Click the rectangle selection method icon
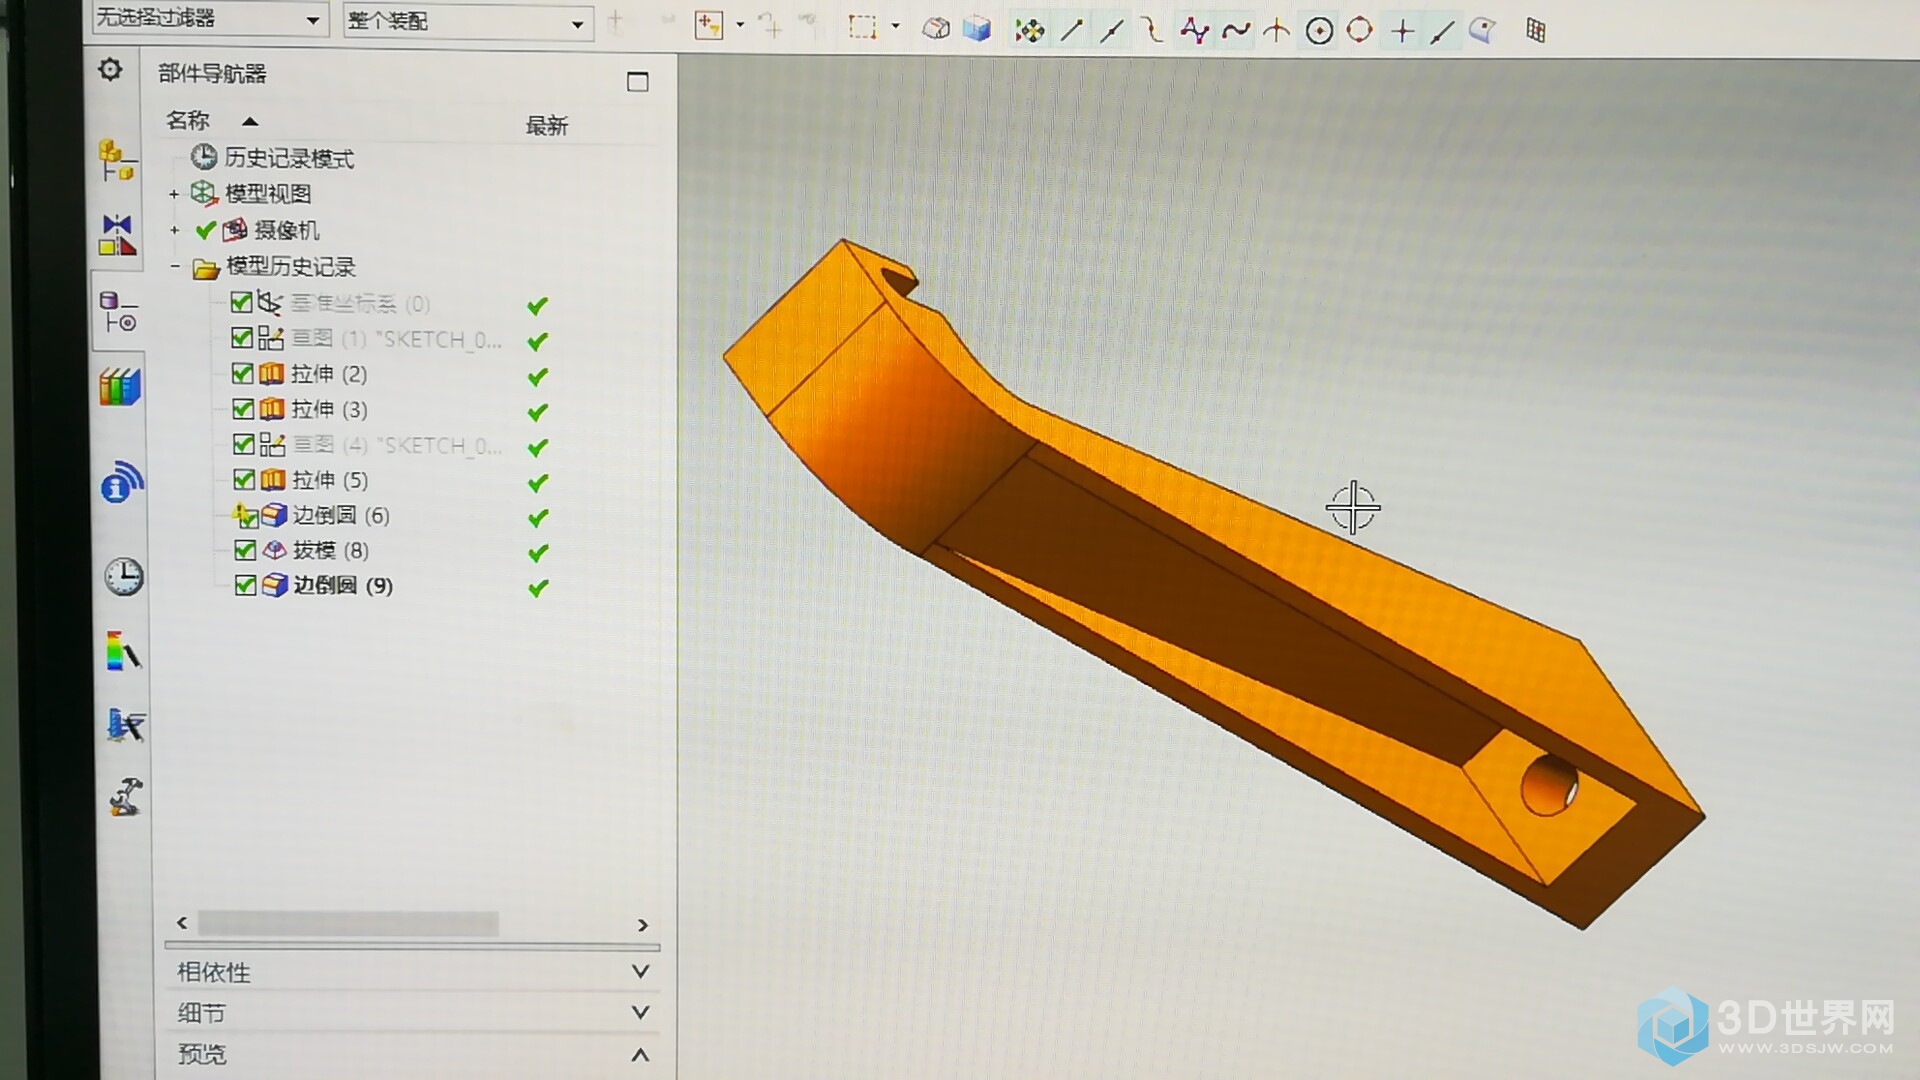Image resolution: width=1920 pixels, height=1080 pixels. 862,27
